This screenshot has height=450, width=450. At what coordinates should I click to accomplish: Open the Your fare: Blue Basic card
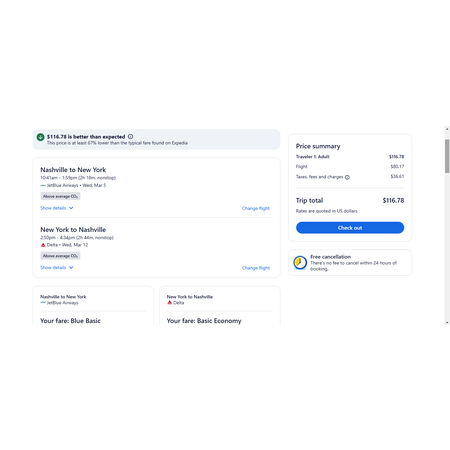[x=93, y=306]
